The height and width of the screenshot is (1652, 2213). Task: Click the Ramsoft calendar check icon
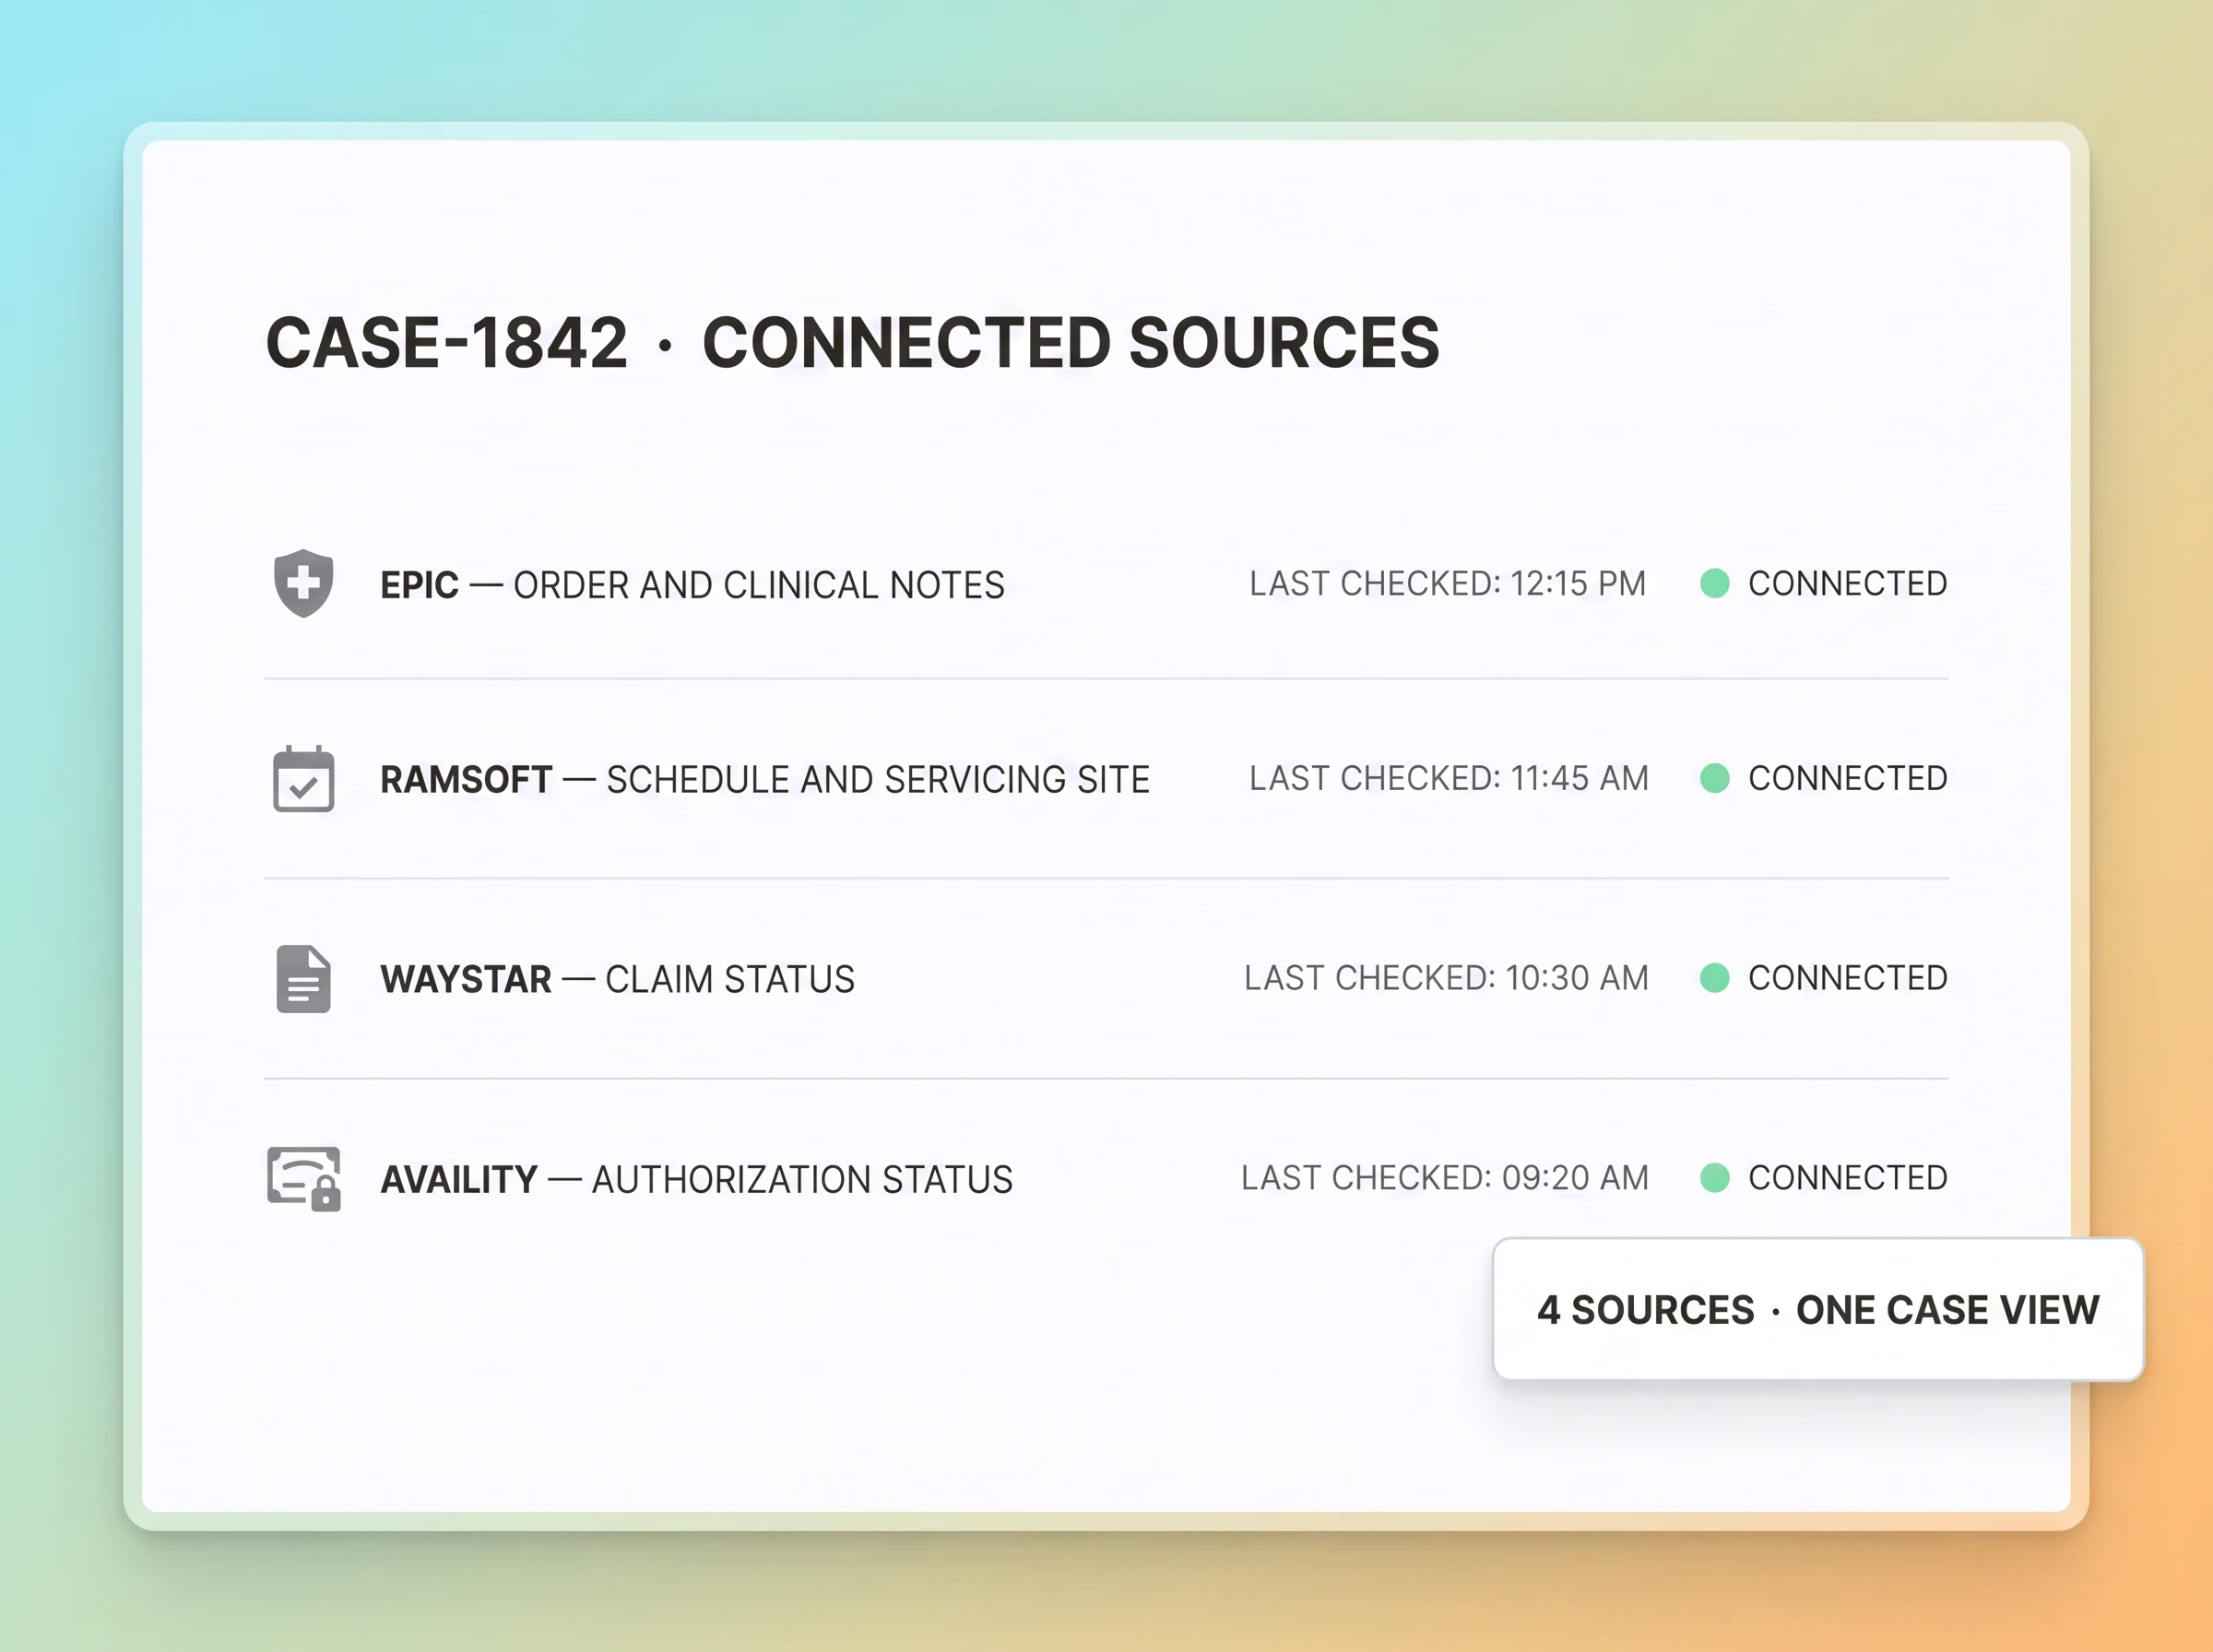[x=303, y=778]
